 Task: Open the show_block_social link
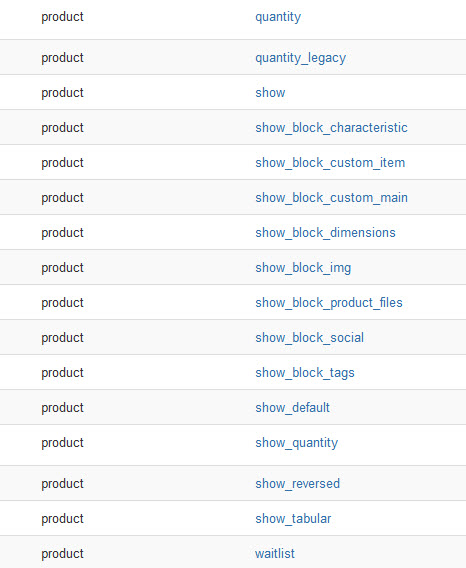[x=309, y=338]
